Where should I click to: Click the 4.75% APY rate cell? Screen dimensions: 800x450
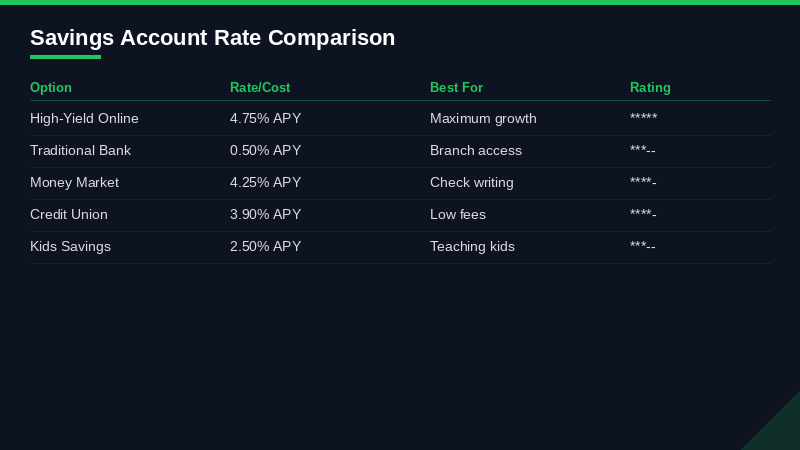tap(265, 119)
